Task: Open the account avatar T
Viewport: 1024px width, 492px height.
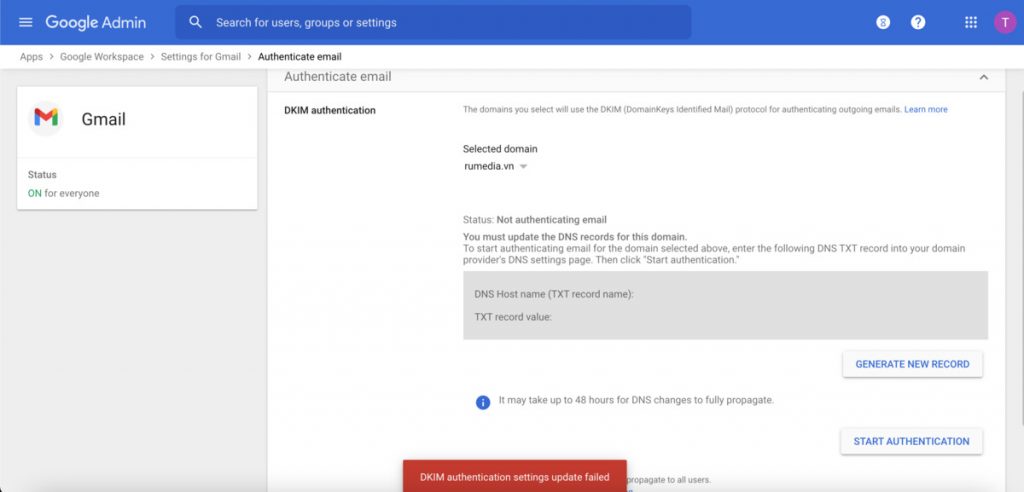Action: 1004,22
